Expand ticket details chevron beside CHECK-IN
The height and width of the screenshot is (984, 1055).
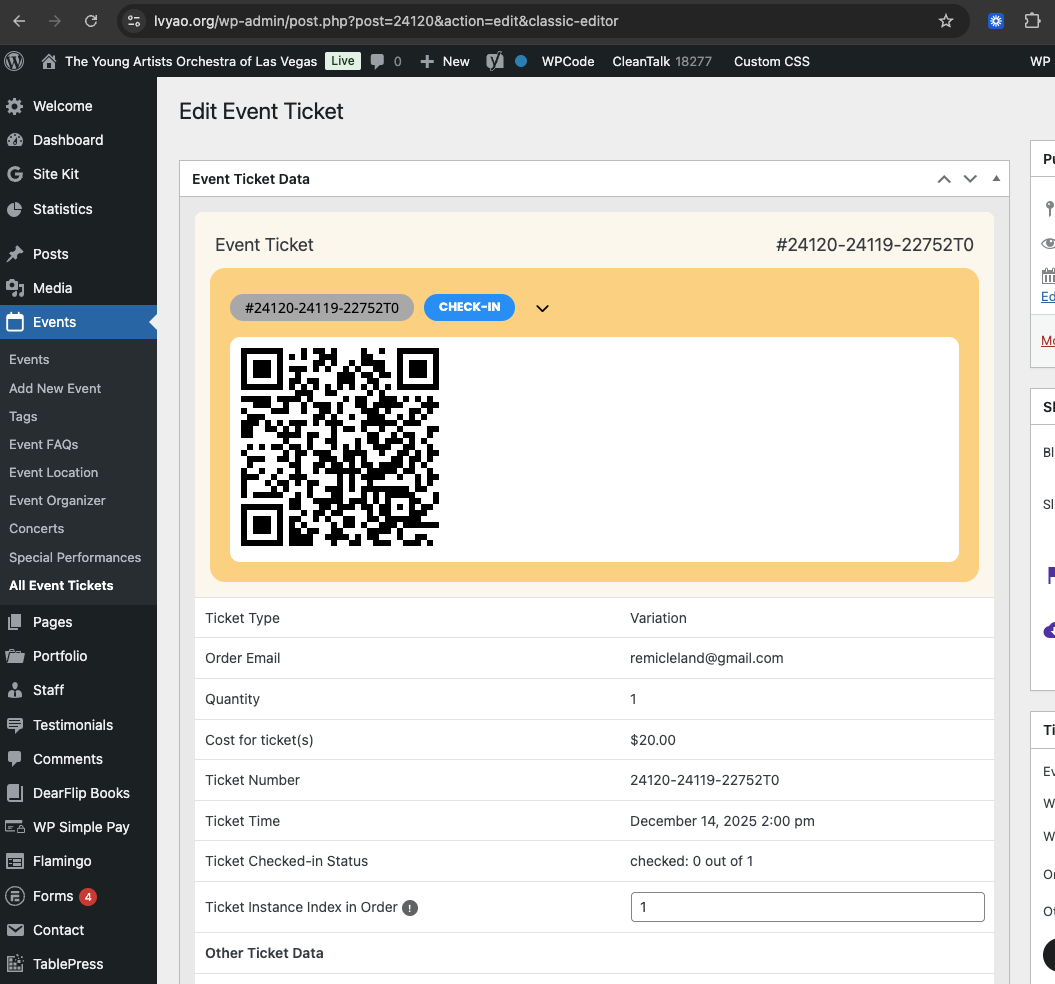click(542, 308)
